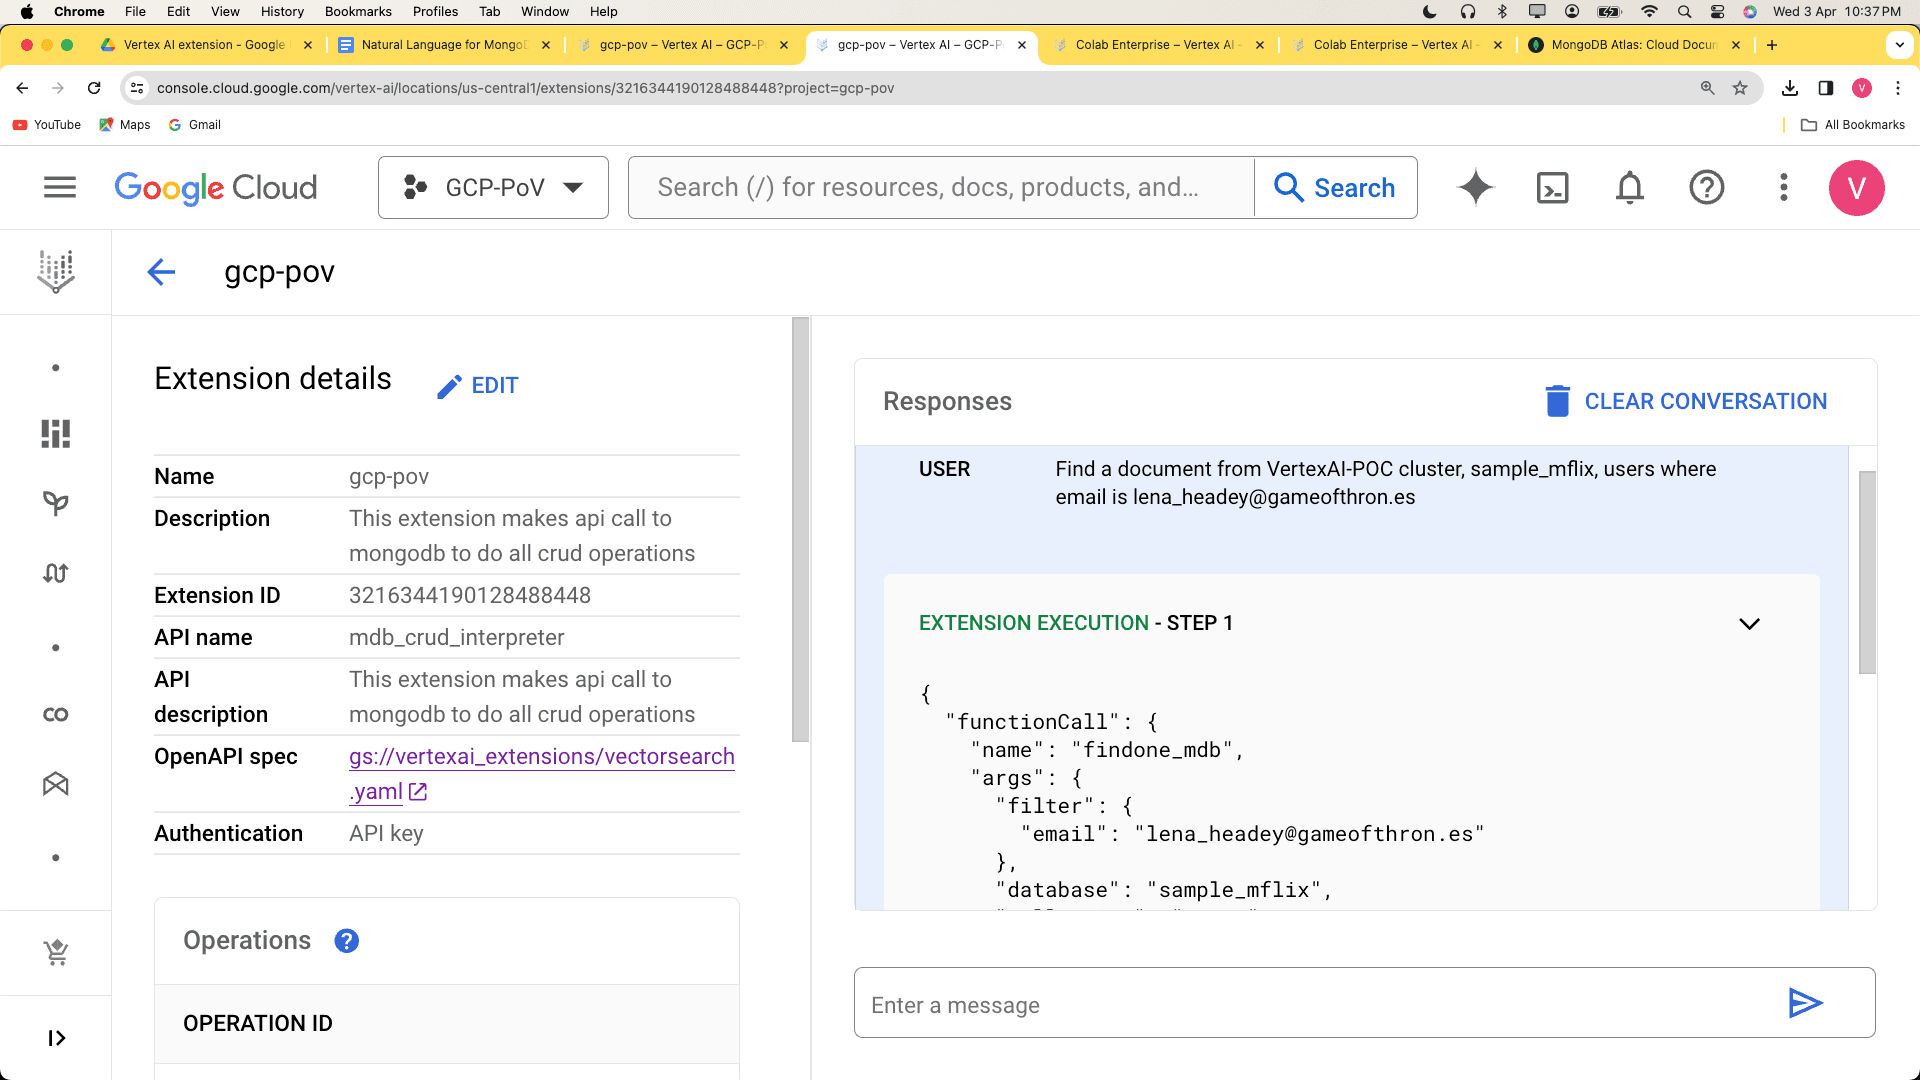
Task: Click the Gemini AI assistant star icon
Action: tap(1476, 187)
